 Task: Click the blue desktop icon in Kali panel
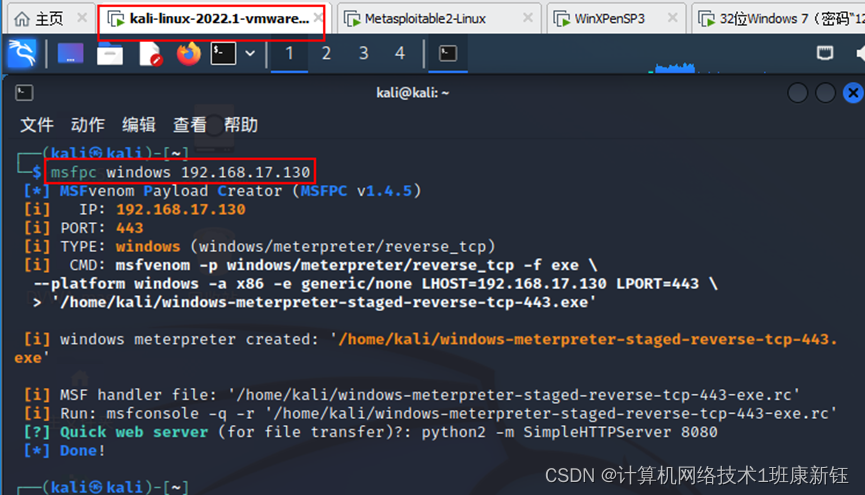click(x=71, y=54)
